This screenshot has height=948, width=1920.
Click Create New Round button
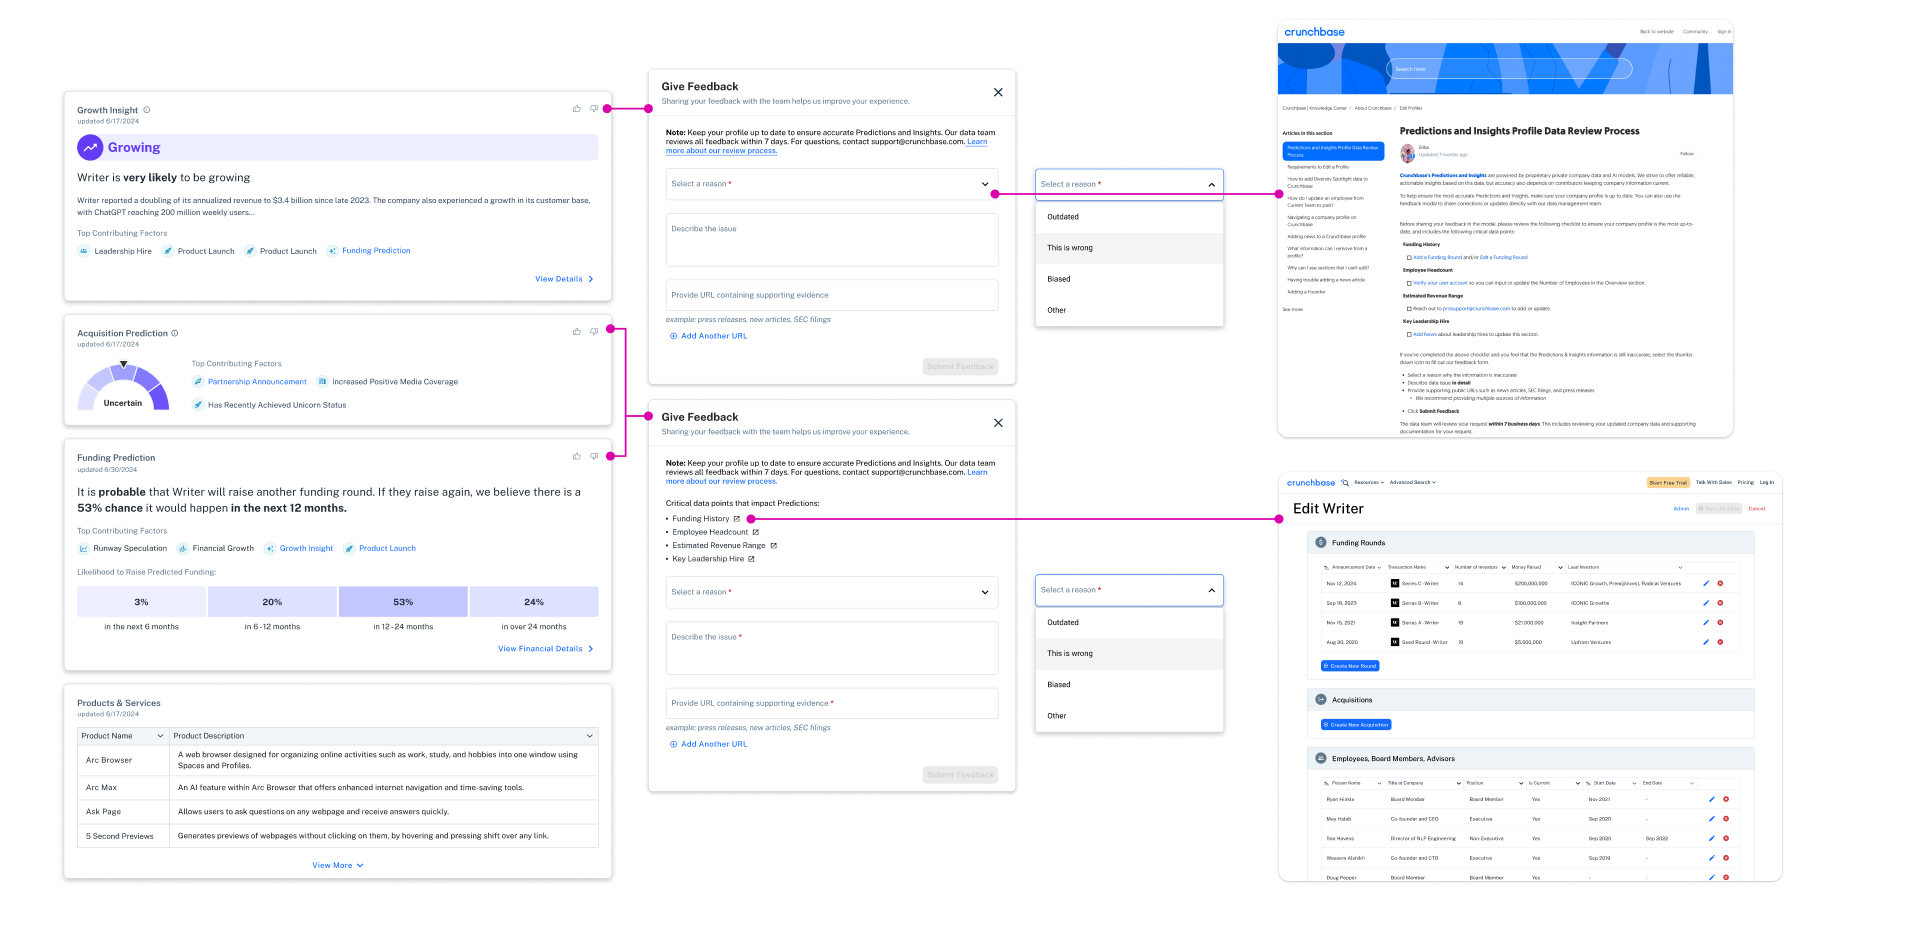coord(1350,666)
